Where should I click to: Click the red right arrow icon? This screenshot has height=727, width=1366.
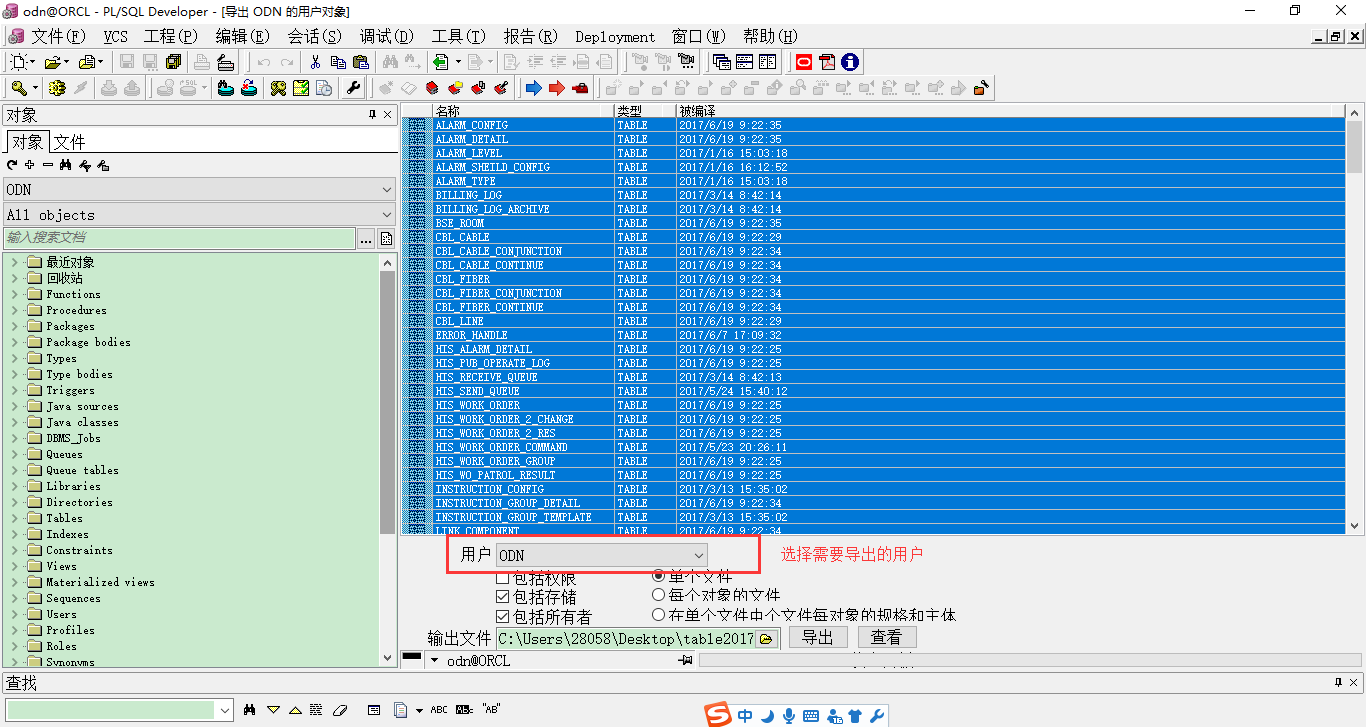click(x=557, y=88)
